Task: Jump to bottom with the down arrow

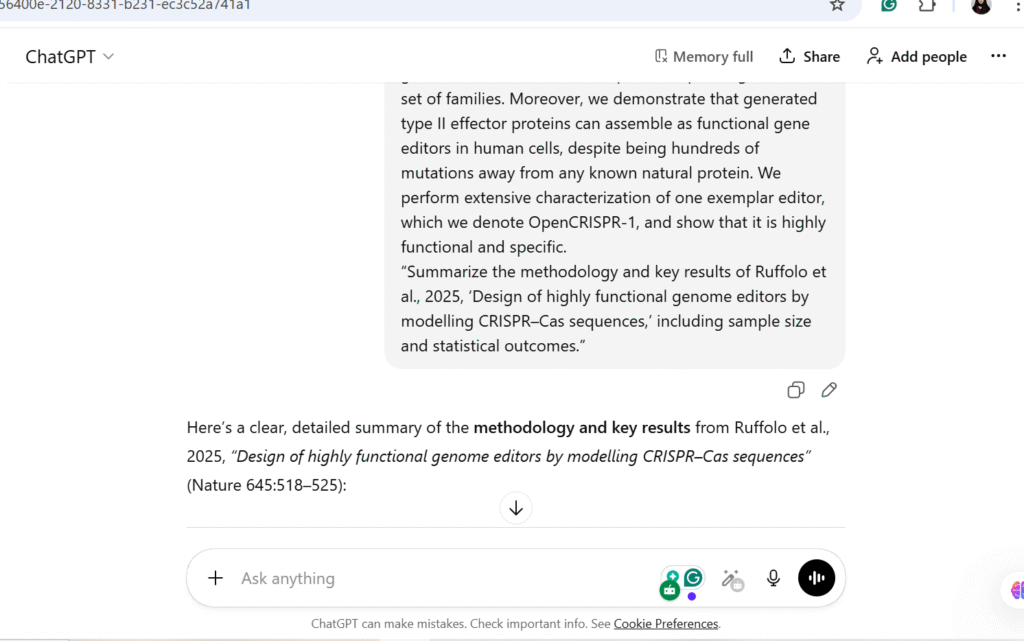Action: coord(516,508)
